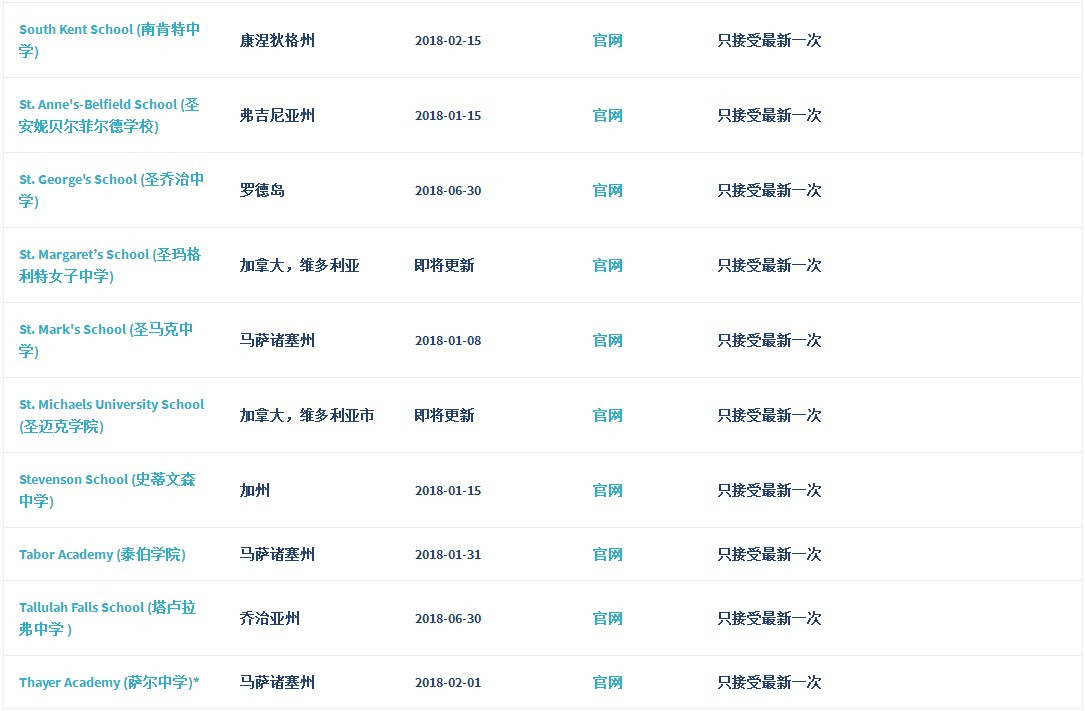
Task: Visit 官网 for St. Michaels University School
Action: coord(608,416)
